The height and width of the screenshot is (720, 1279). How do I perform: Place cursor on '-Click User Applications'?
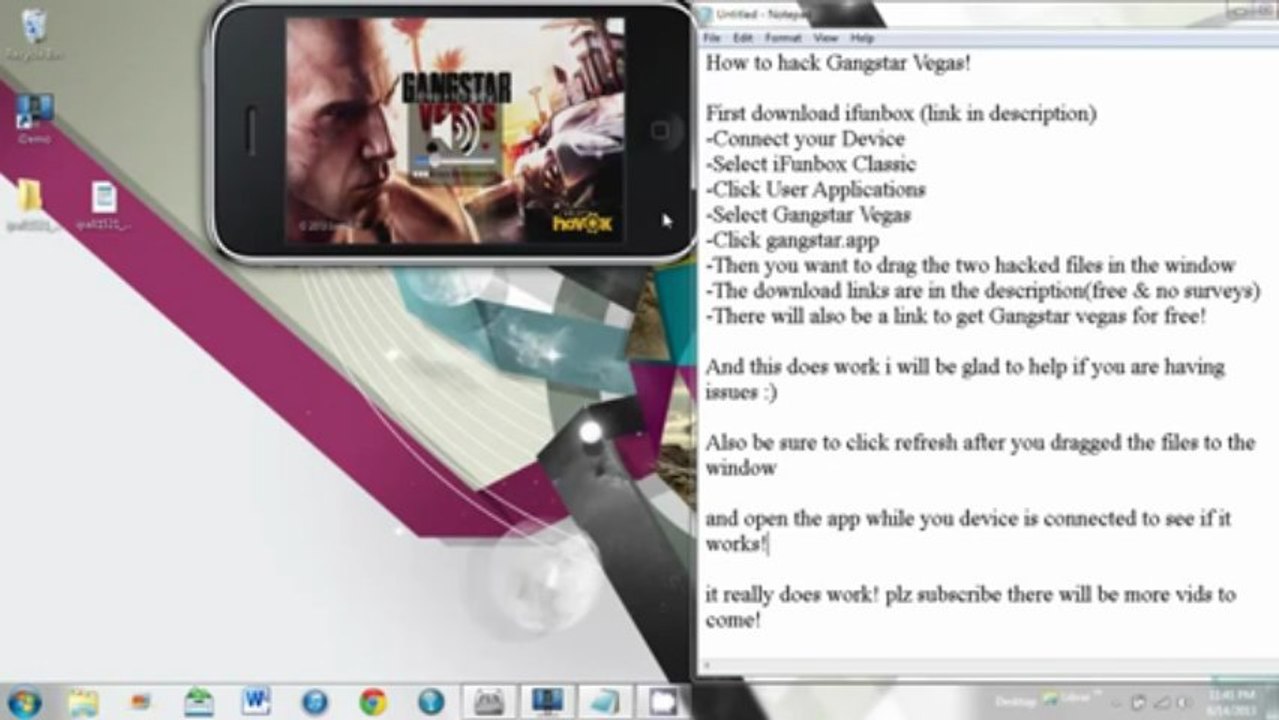click(x=816, y=189)
